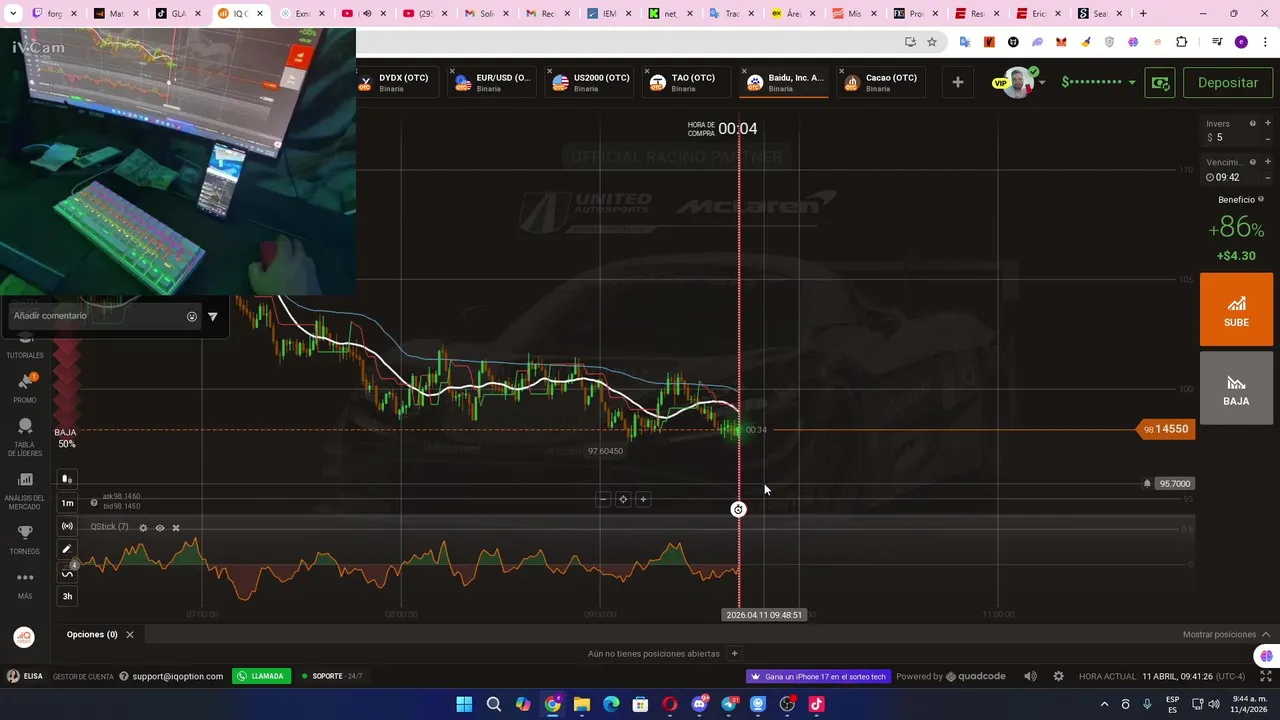Open platform settings gear in footer
1280x720 pixels.
(x=1058, y=676)
